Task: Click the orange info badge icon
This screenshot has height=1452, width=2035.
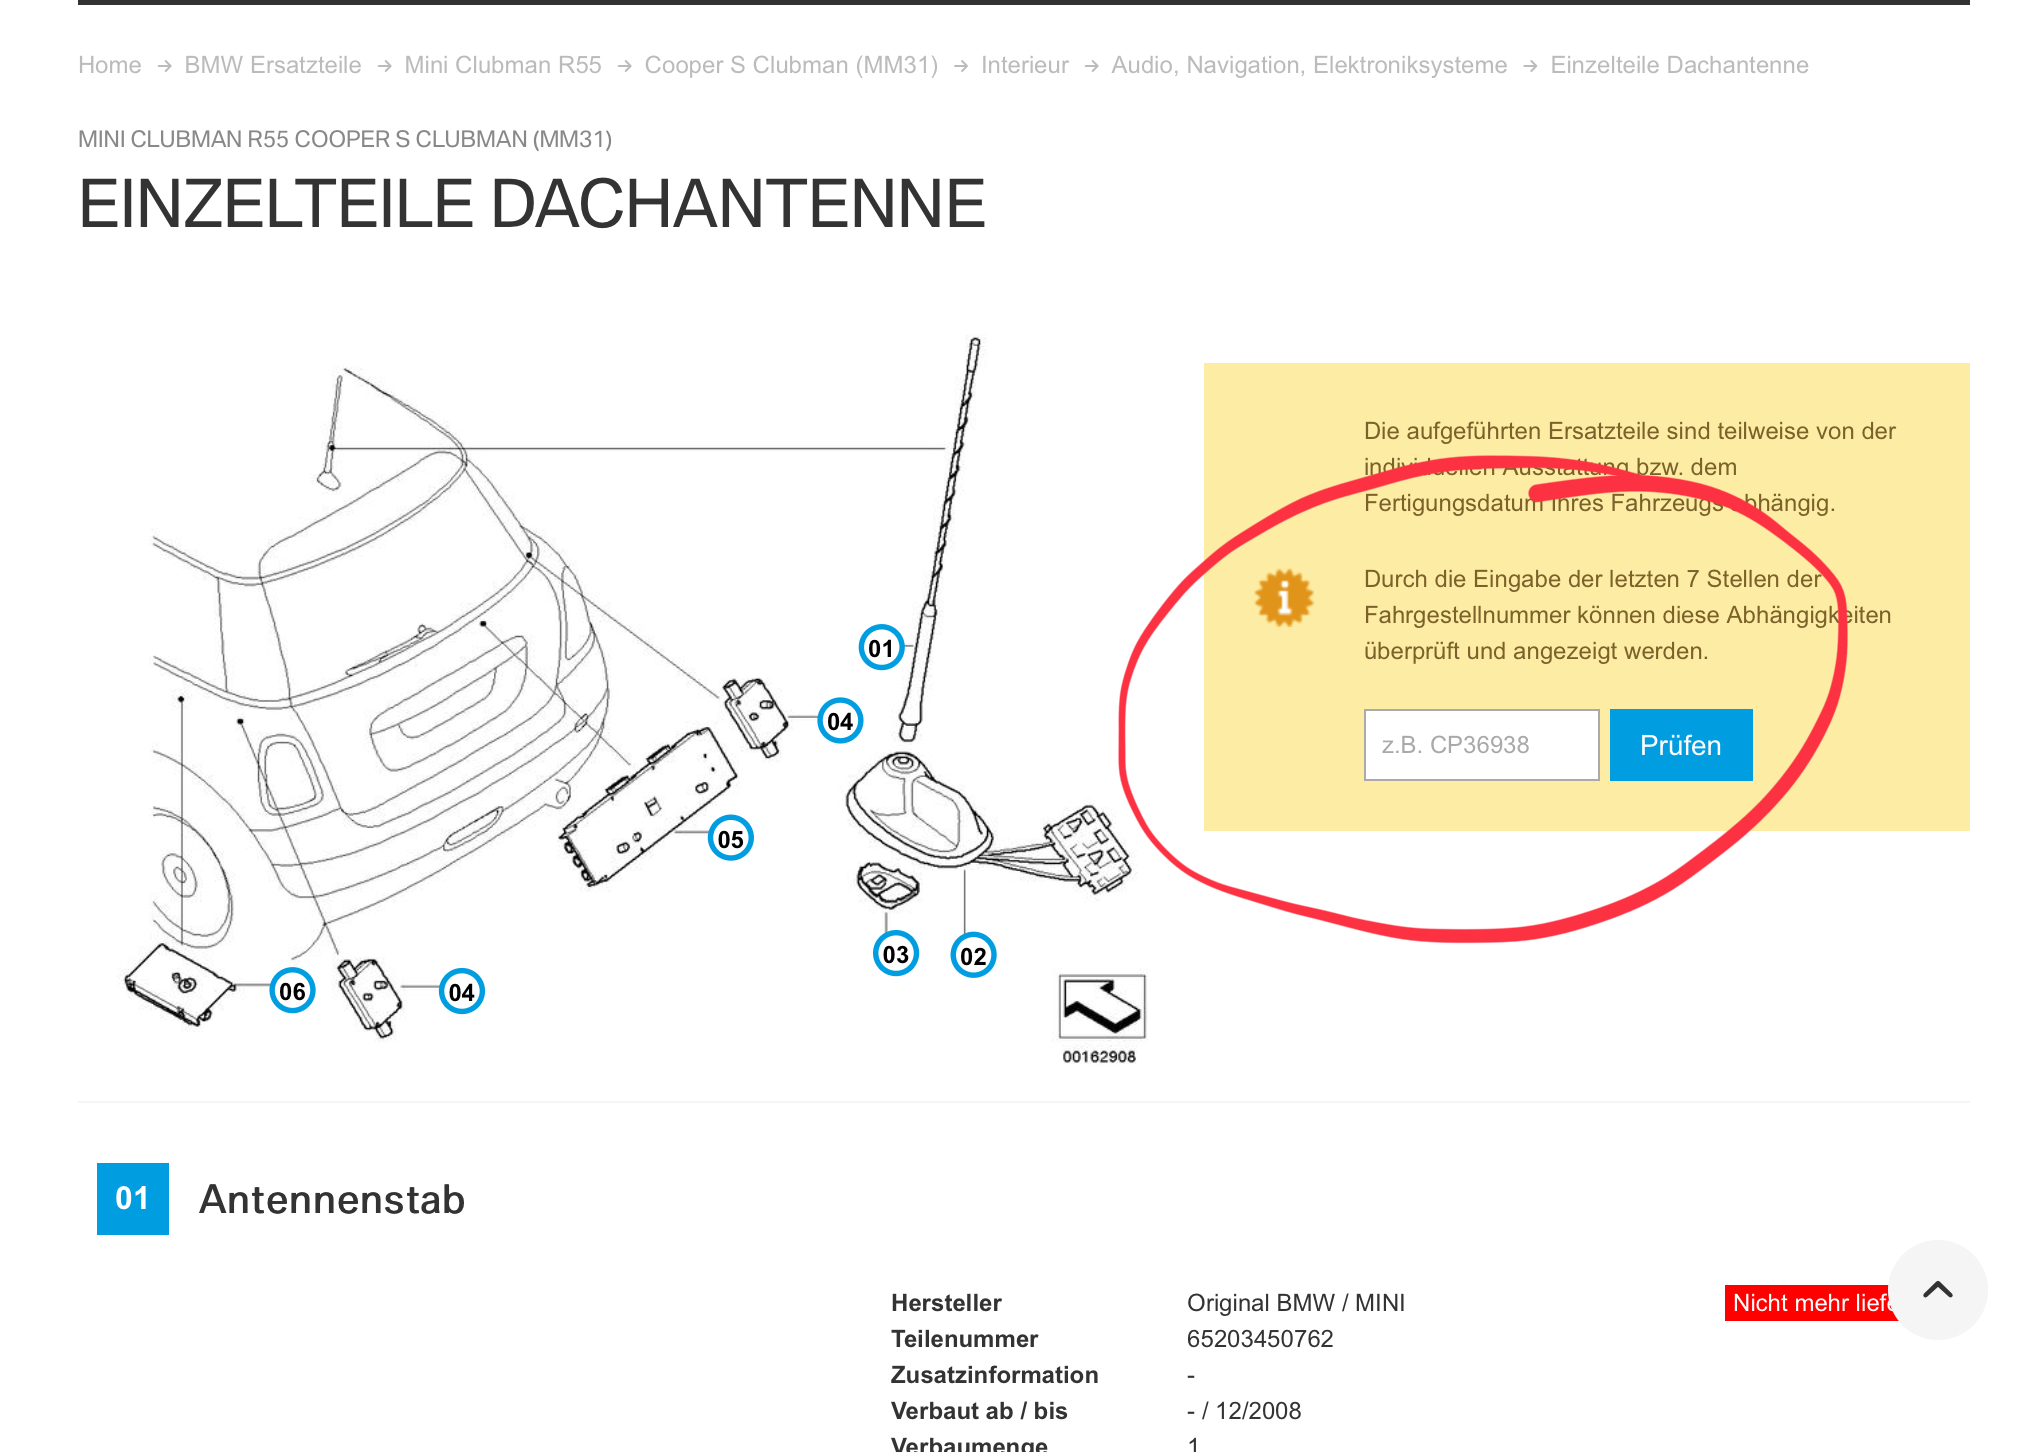Action: [1283, 598]
